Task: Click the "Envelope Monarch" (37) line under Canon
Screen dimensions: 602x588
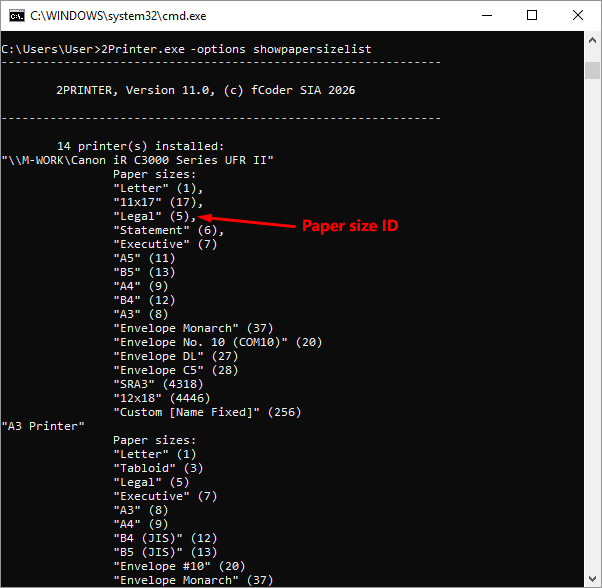Action: click(193, 329)
